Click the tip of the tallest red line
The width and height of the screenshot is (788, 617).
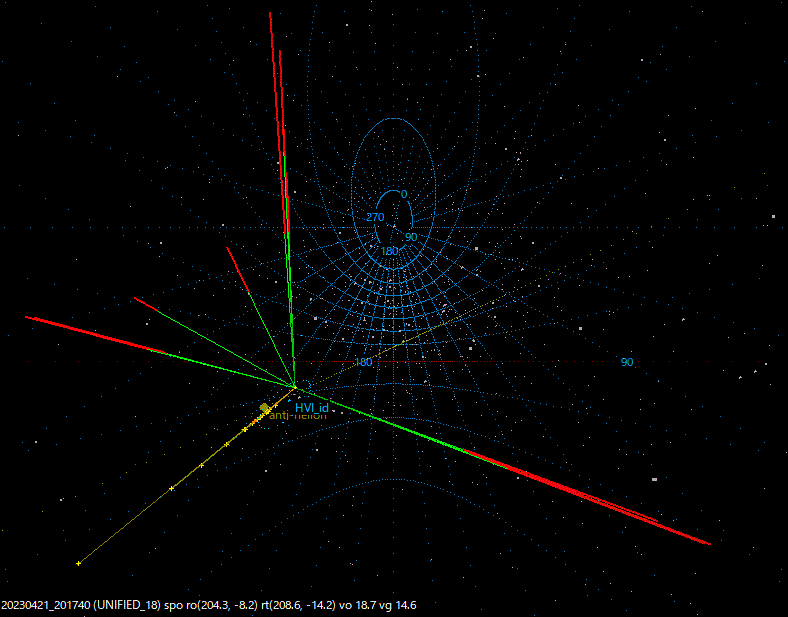click(270, 14)
